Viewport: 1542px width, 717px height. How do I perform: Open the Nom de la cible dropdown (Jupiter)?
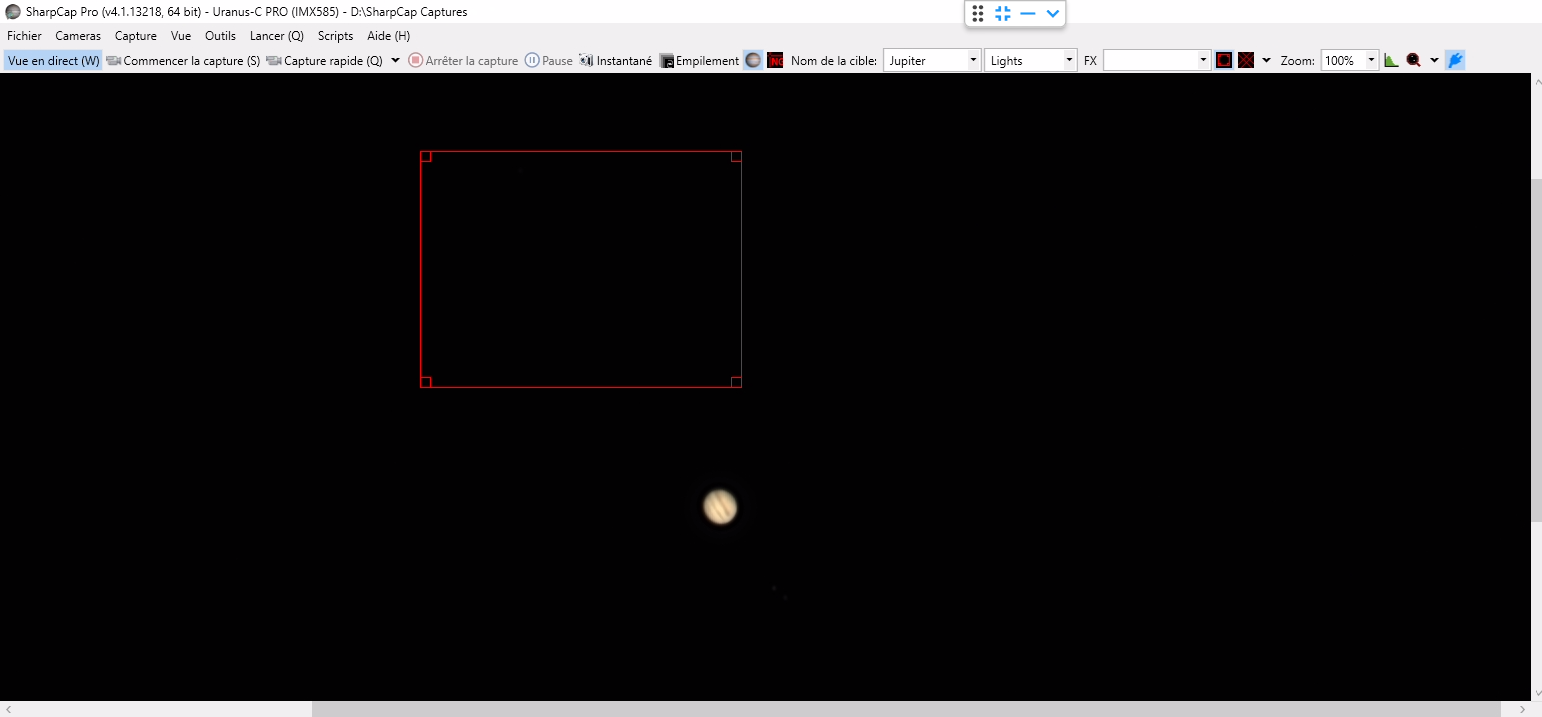click(932, 60)
